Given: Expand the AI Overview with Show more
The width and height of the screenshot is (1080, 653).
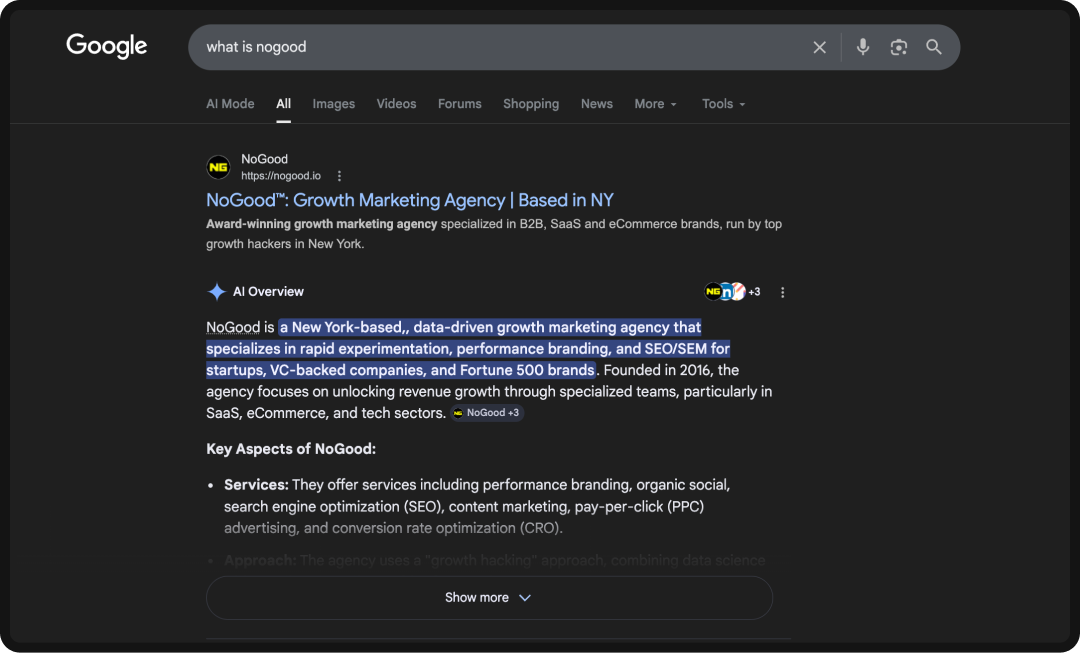Looking at the screenshot, I should [488, 597].
